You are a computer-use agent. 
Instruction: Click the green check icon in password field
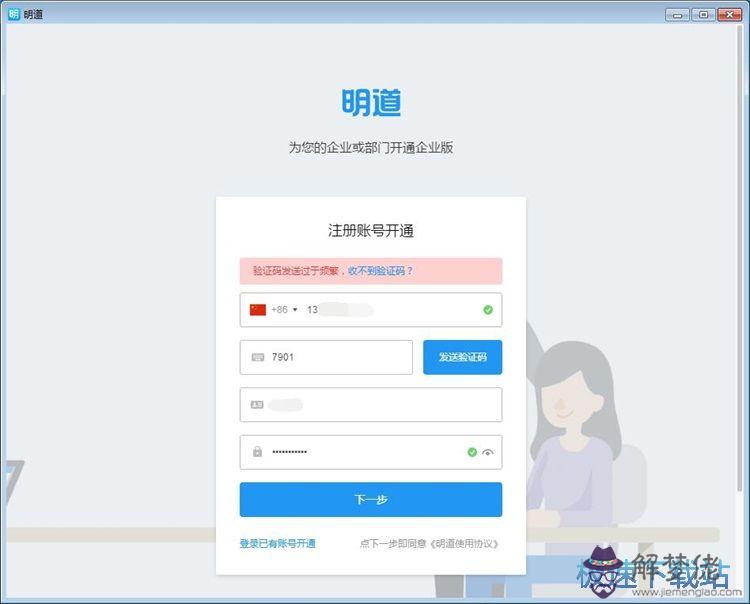pos(472,452)
